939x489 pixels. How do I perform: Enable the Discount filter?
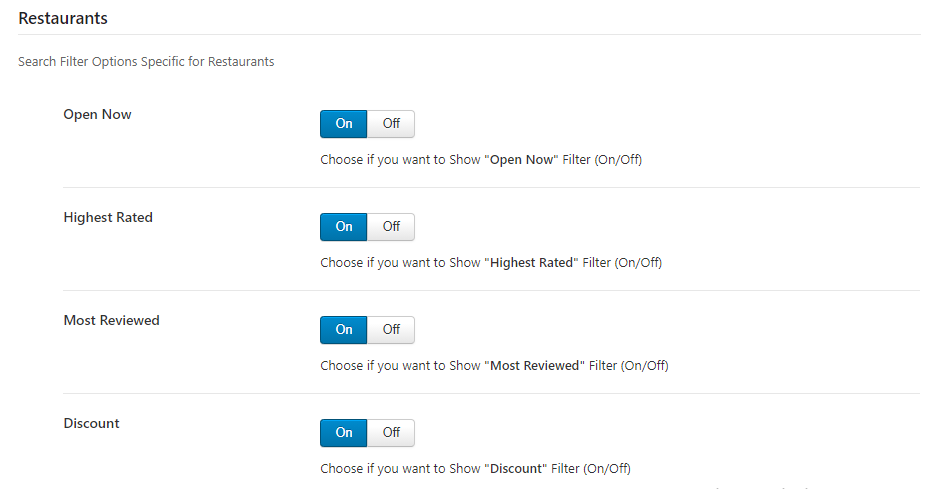coord(344,433)
